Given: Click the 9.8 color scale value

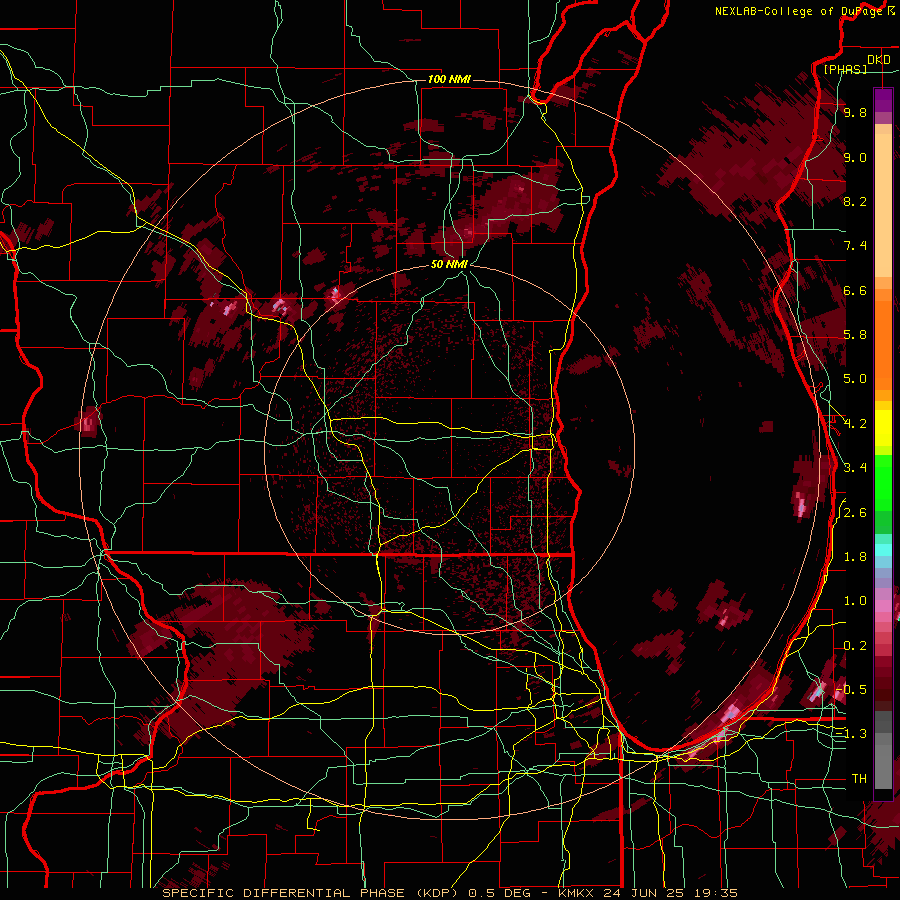Looking at the screenshot, I should (855, 112).
